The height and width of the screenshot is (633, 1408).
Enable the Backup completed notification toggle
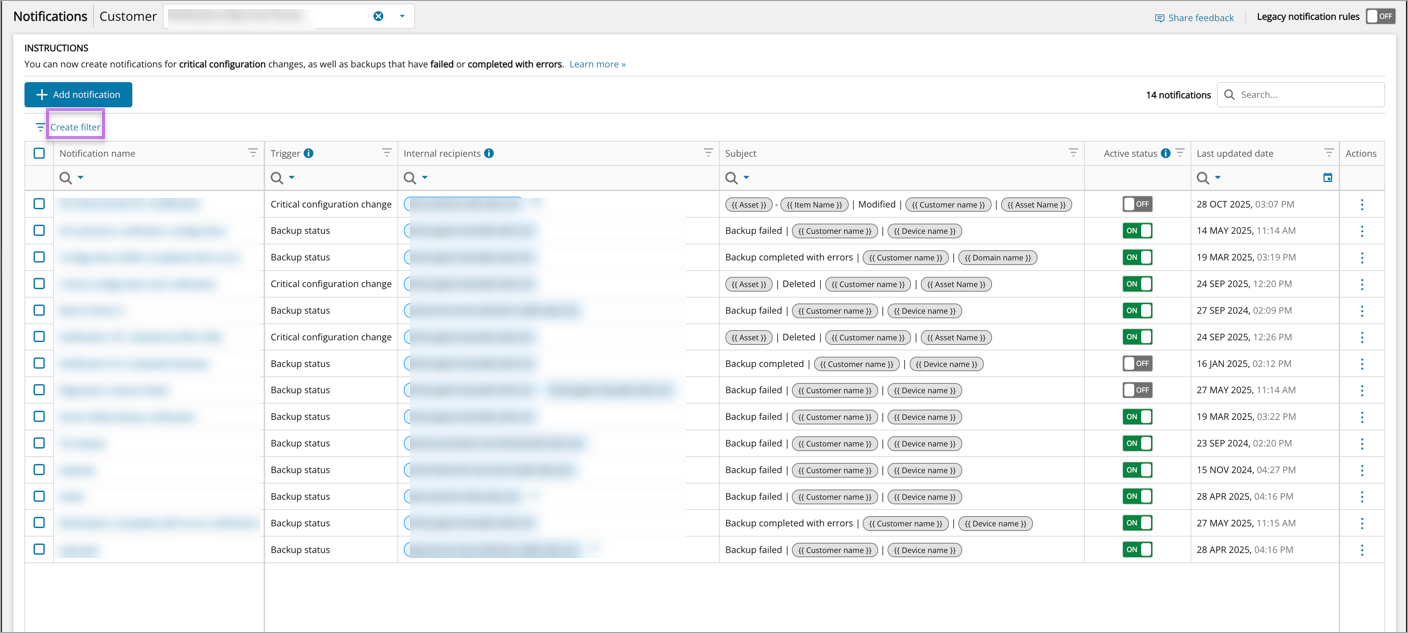tap(1137, 364)
